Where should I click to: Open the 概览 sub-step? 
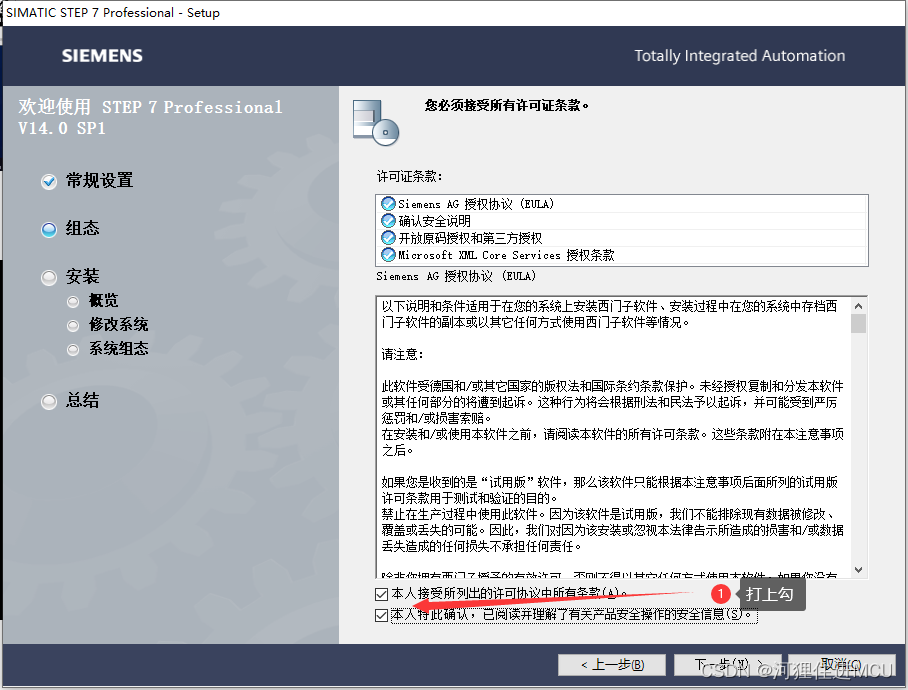pos(104,300)
